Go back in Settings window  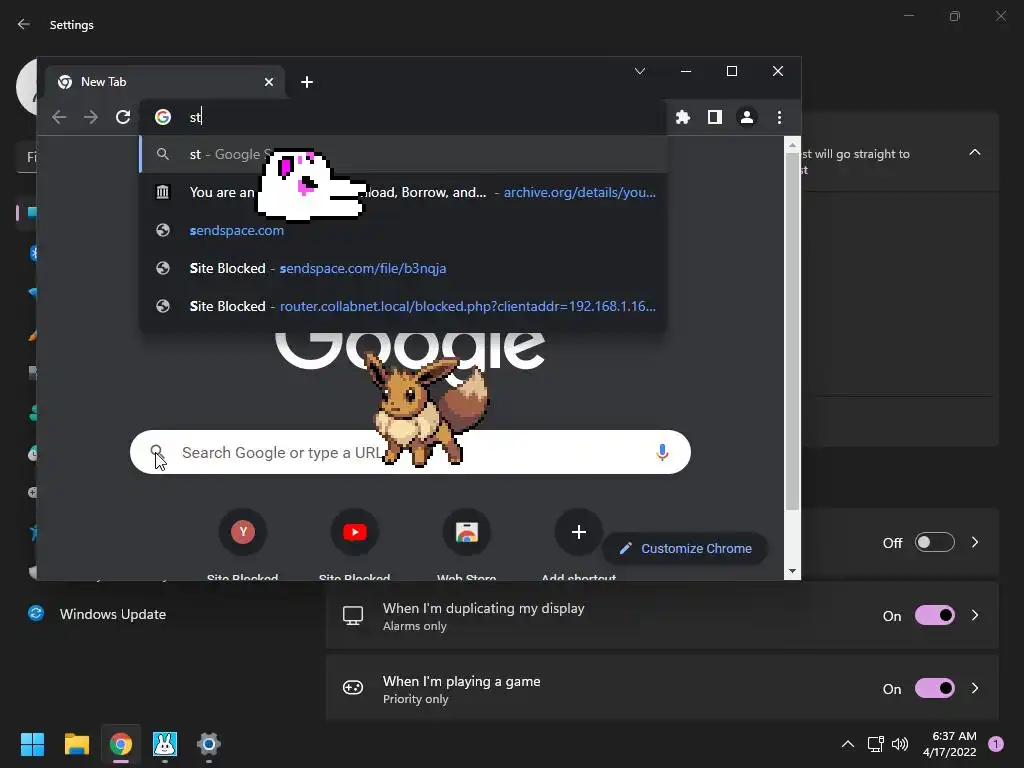(x=24, y=24)
